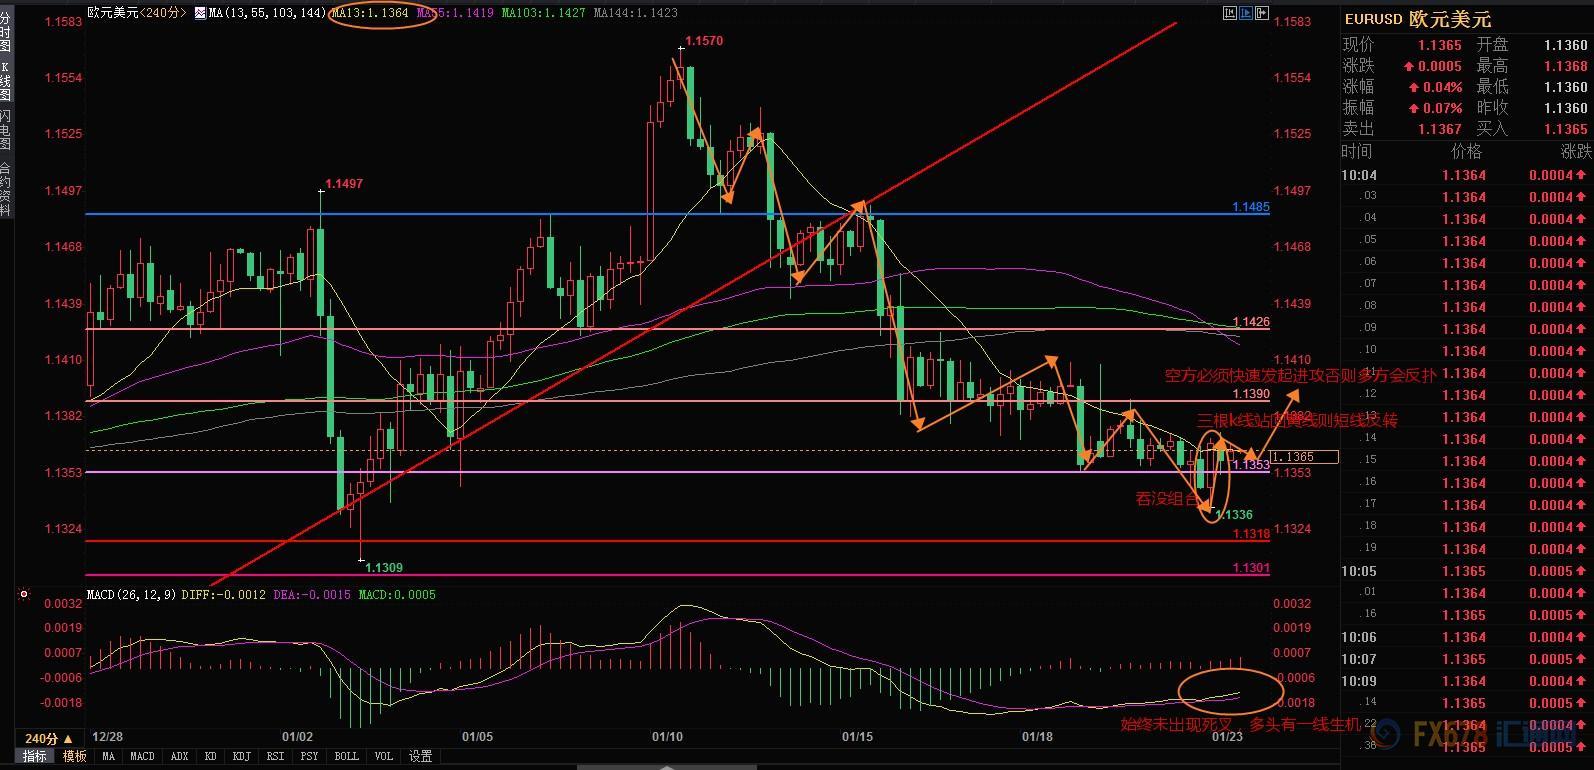1594x770 pixels.
Task: Click the 01/23 date on time axis
Action: point(1227,737)
